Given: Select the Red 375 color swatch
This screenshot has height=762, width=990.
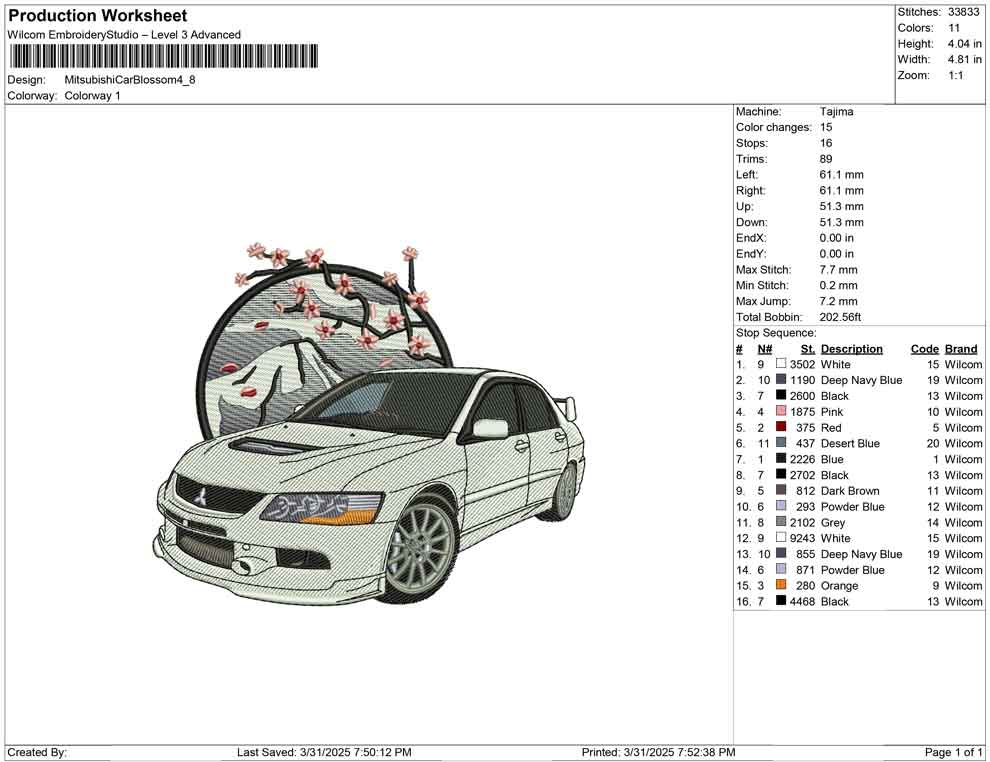Looking at the screenshot, I should point(781,427).
